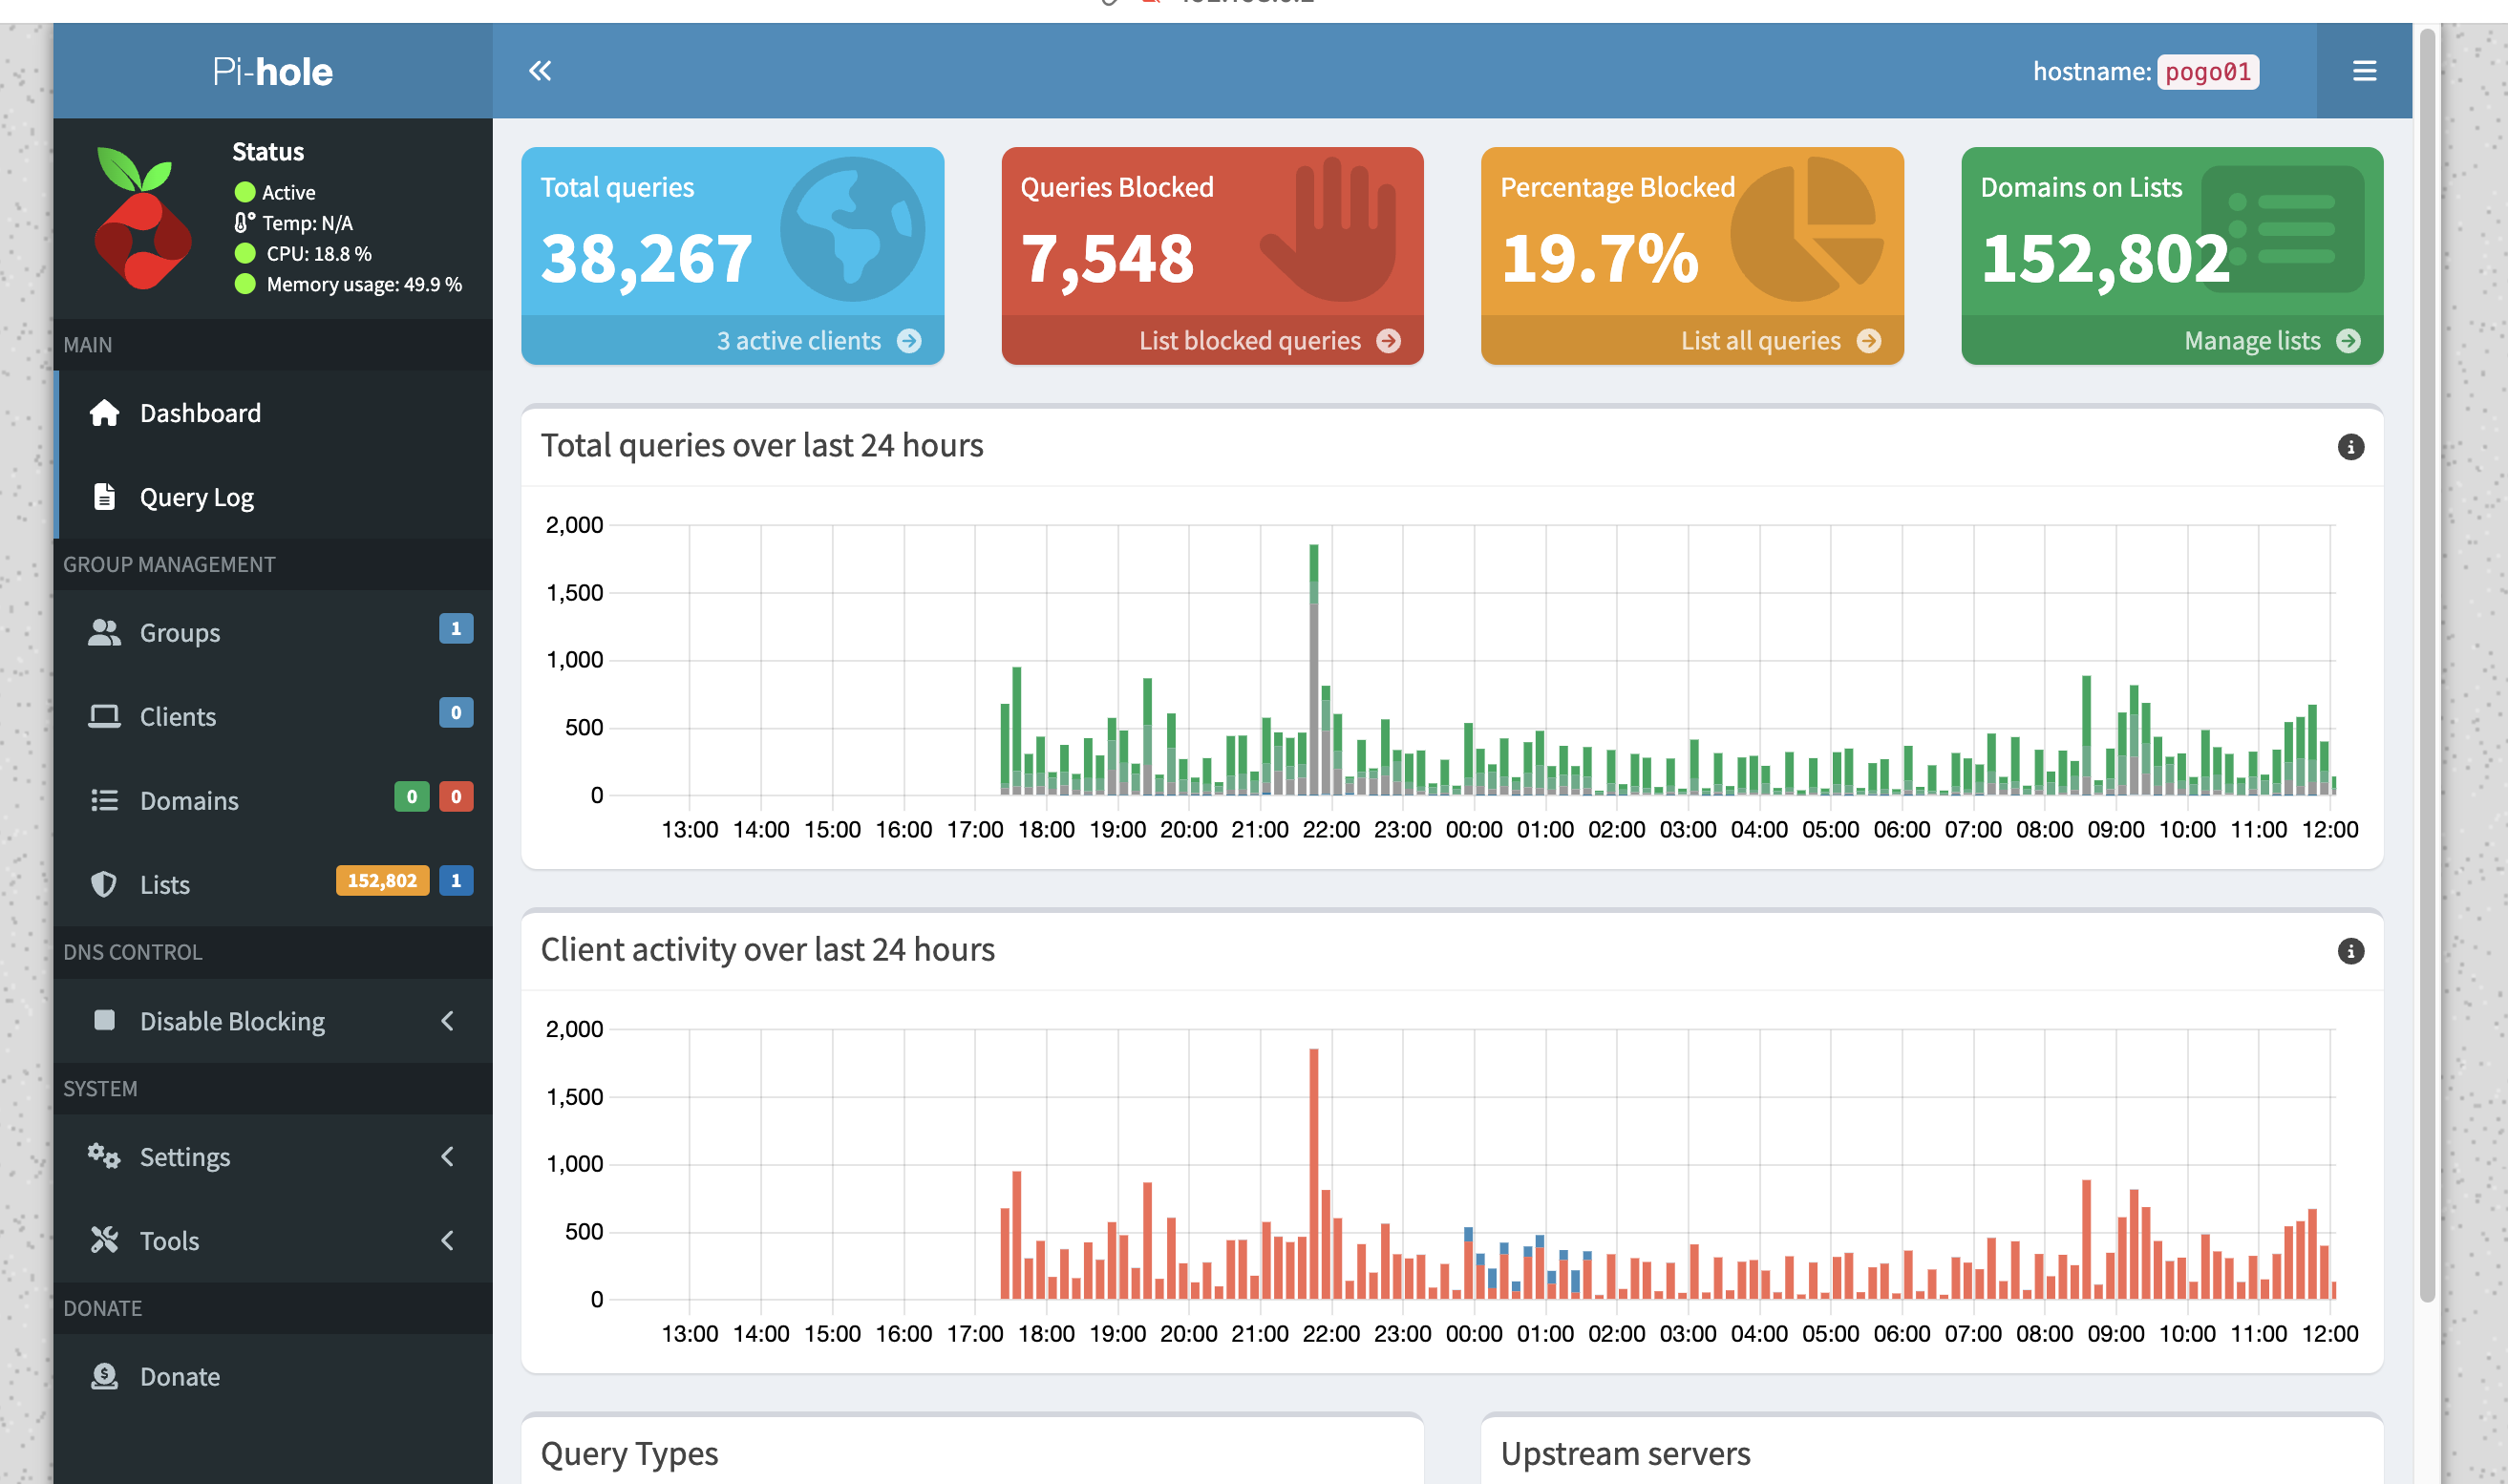This screenshot has height=1484, width=2508.
Task: Click the Groups people icon in sidebar
Action: (x=104, y=633)
